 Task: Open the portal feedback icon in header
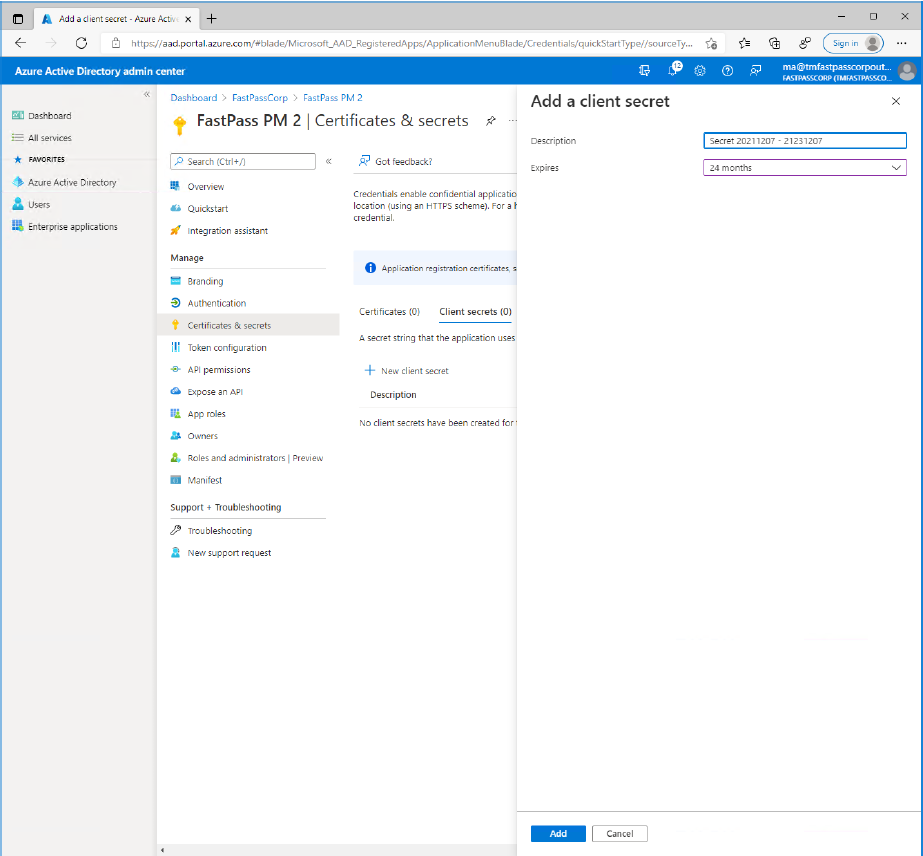click(755, 71)
